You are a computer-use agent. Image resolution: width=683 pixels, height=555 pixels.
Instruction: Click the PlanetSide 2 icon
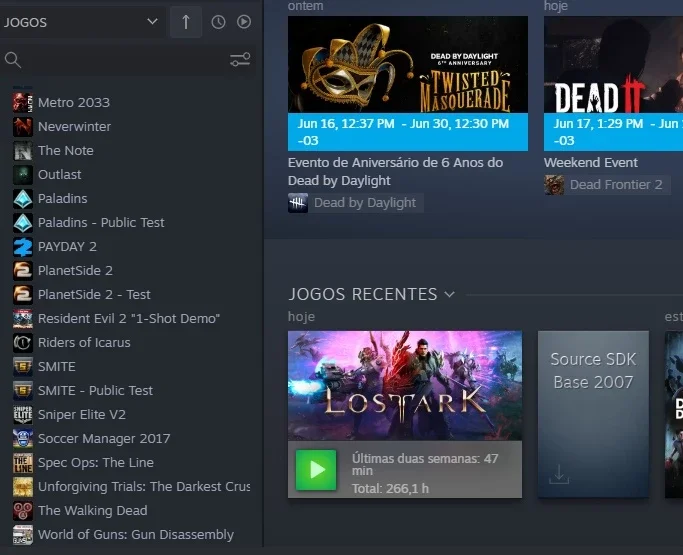(x=23, y=271)
